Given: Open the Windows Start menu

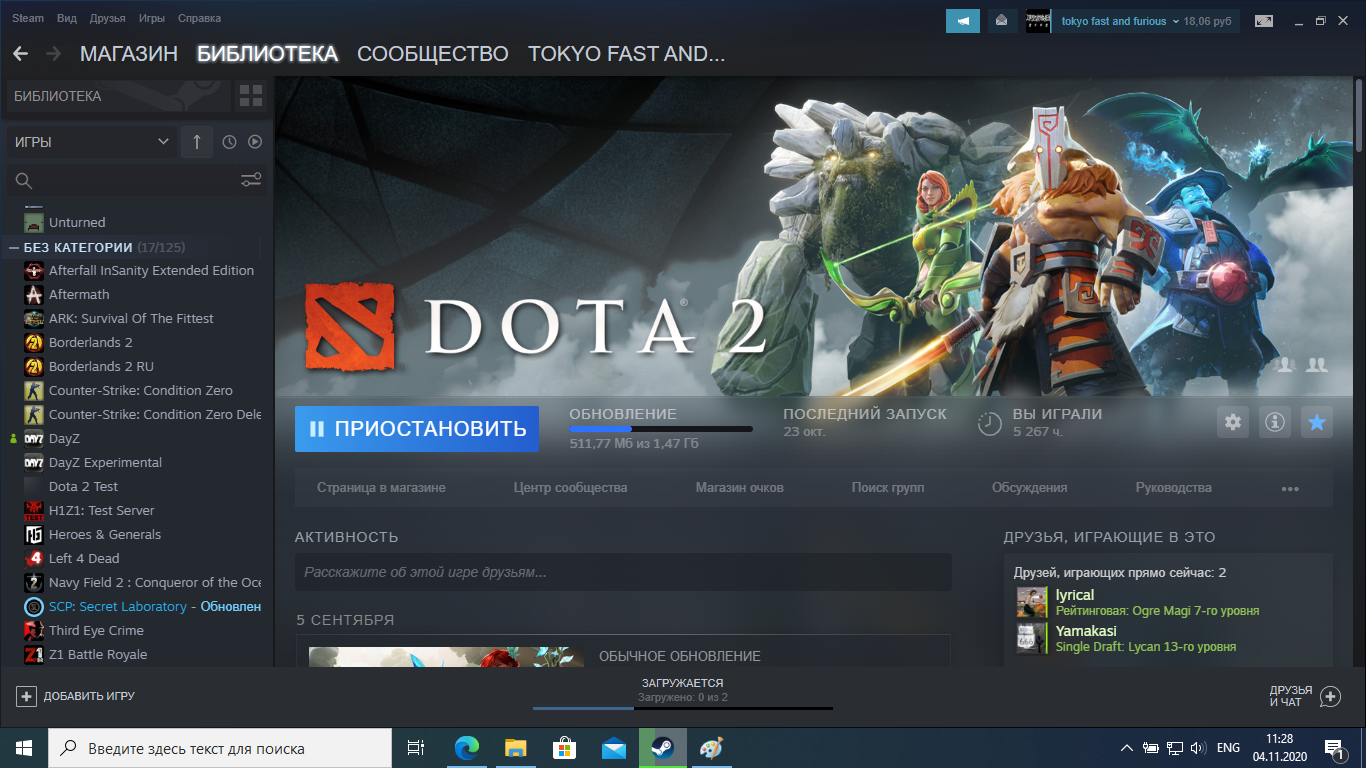Looking at the screenshot, I should (x=24, y=748).
